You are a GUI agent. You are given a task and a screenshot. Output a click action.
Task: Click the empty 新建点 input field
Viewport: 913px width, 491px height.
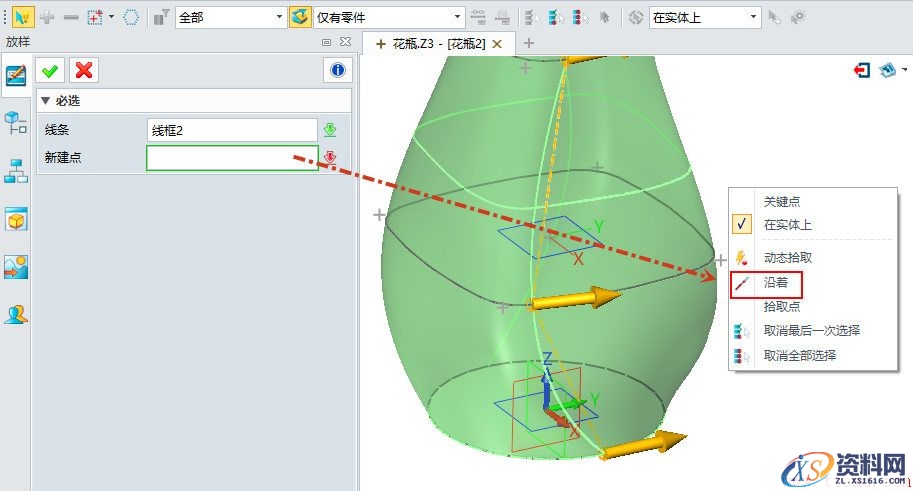click(x=232, y=158)
